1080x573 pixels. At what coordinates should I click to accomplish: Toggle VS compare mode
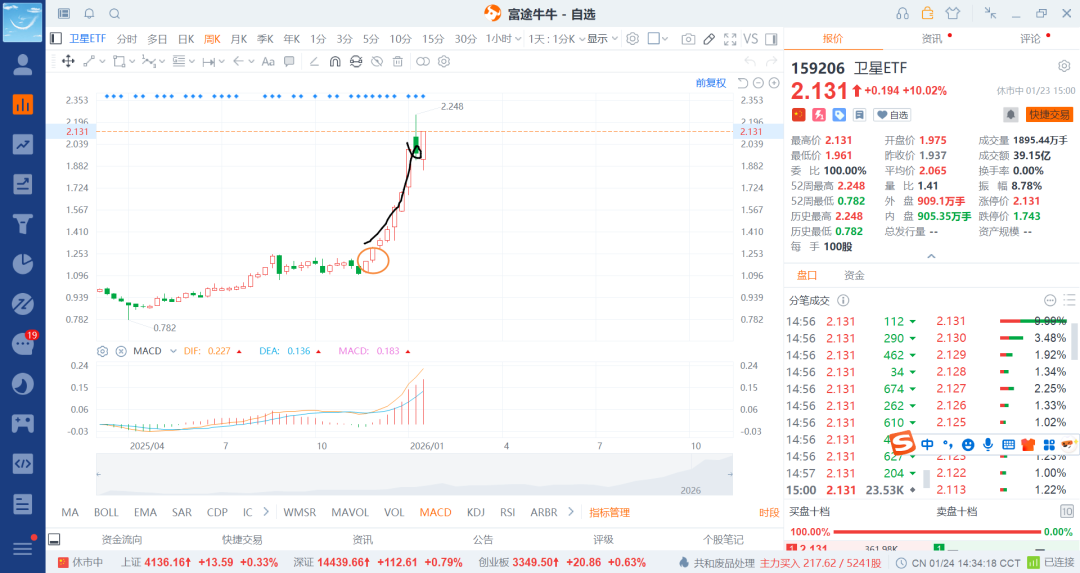coord(751,39)
